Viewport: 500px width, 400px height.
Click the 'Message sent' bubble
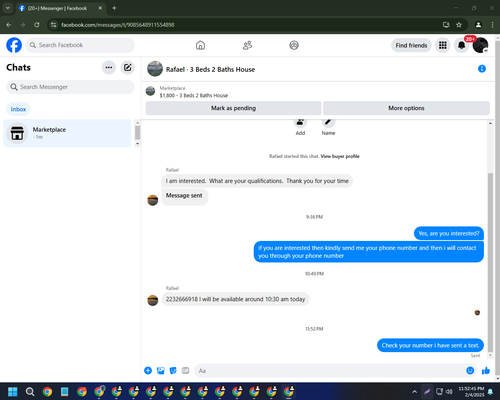point(184,196)
